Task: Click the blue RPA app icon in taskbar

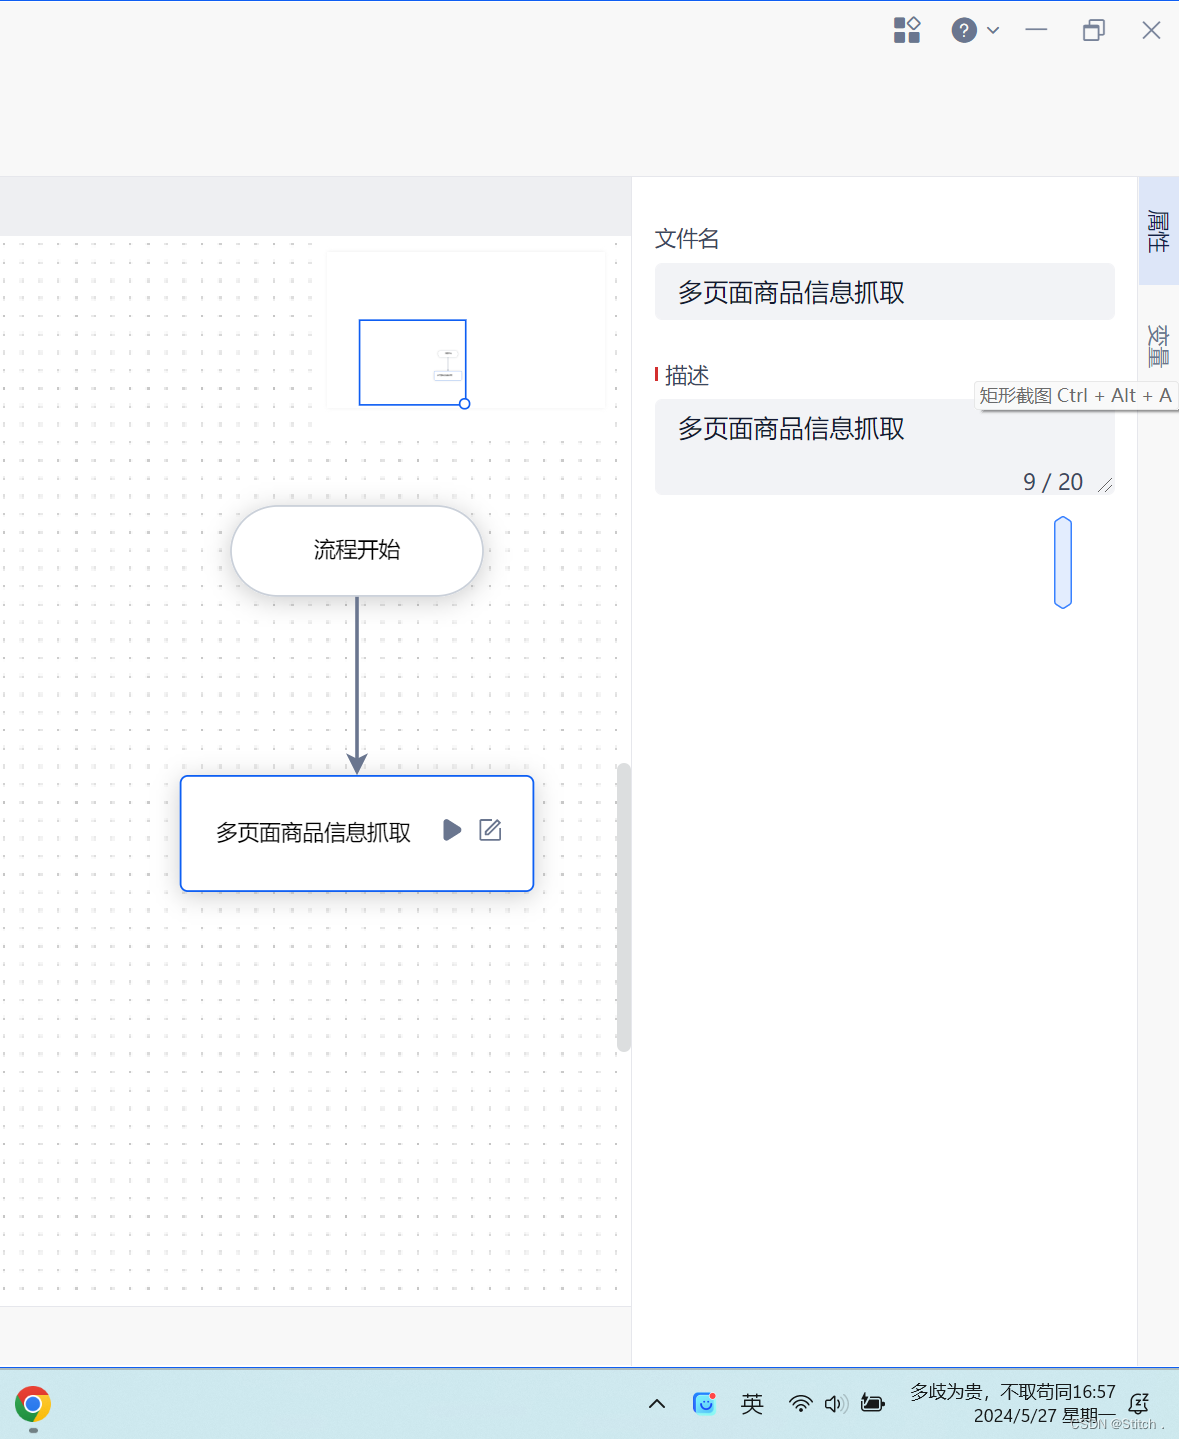Action: 705,1404
